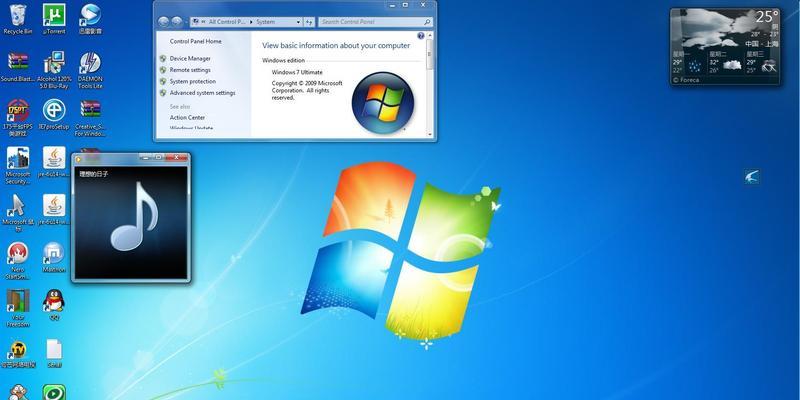Screen dimensions: 800x400
Task: Click the address bar refresh button
Action: coord(309,22)
